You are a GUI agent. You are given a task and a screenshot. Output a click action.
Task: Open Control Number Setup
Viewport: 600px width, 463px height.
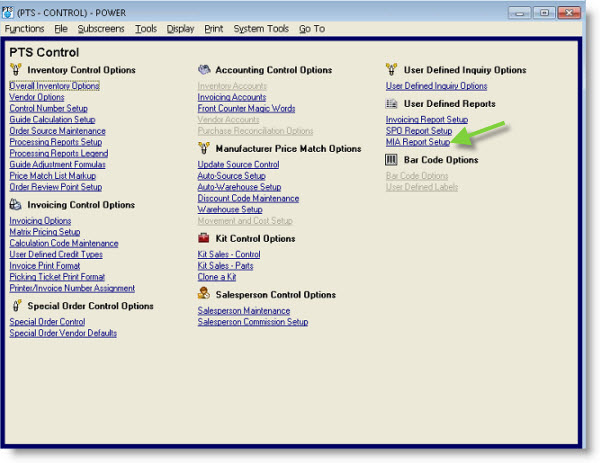coord(49,108)
